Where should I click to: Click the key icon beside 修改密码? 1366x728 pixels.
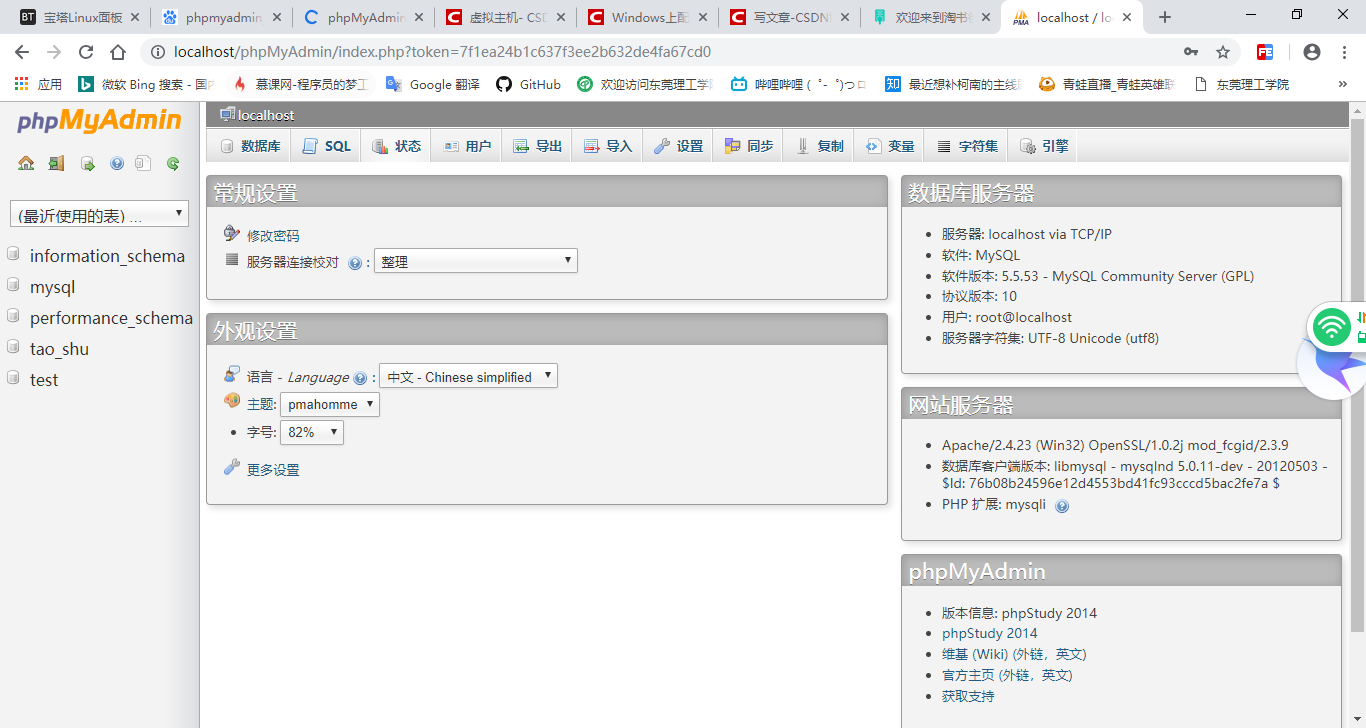(x=232, y=233)
